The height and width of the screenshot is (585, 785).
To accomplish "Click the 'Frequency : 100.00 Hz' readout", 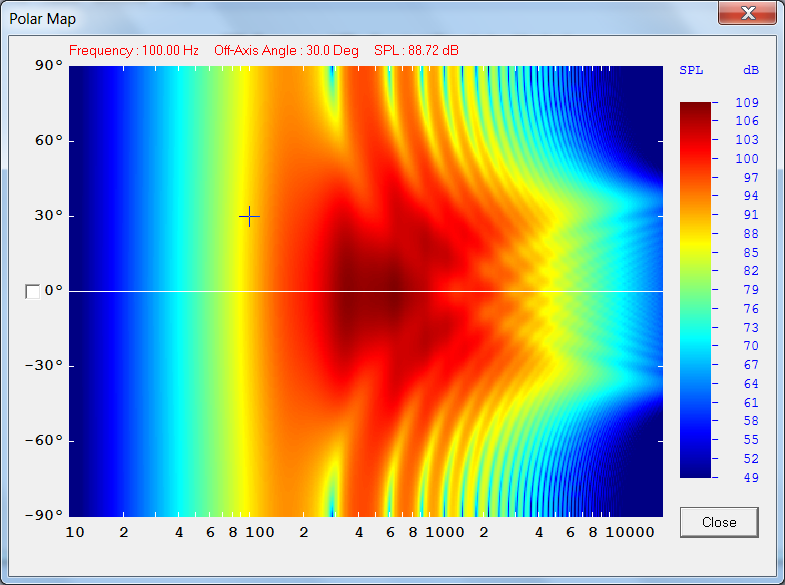I will [x=134, y=51].
